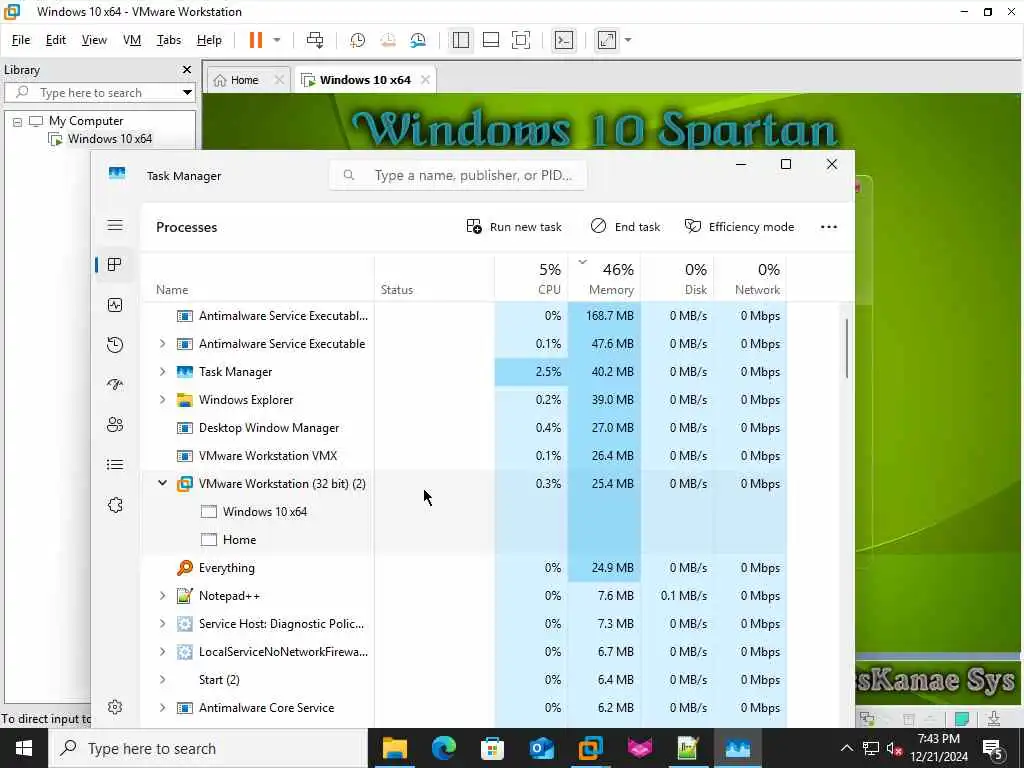Sort processes by Memory column header
Screen dimensions: 1024x768
point(605,278)
